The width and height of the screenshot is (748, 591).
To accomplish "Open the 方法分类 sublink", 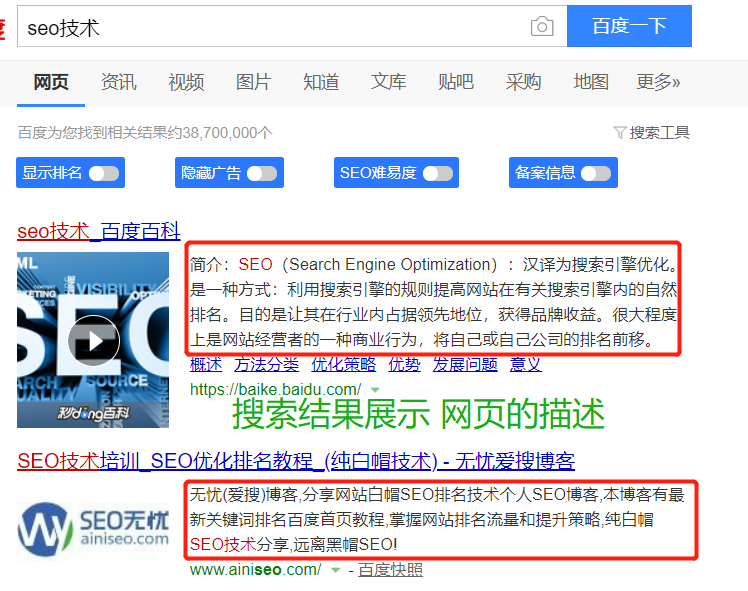I will coord(267,364).
